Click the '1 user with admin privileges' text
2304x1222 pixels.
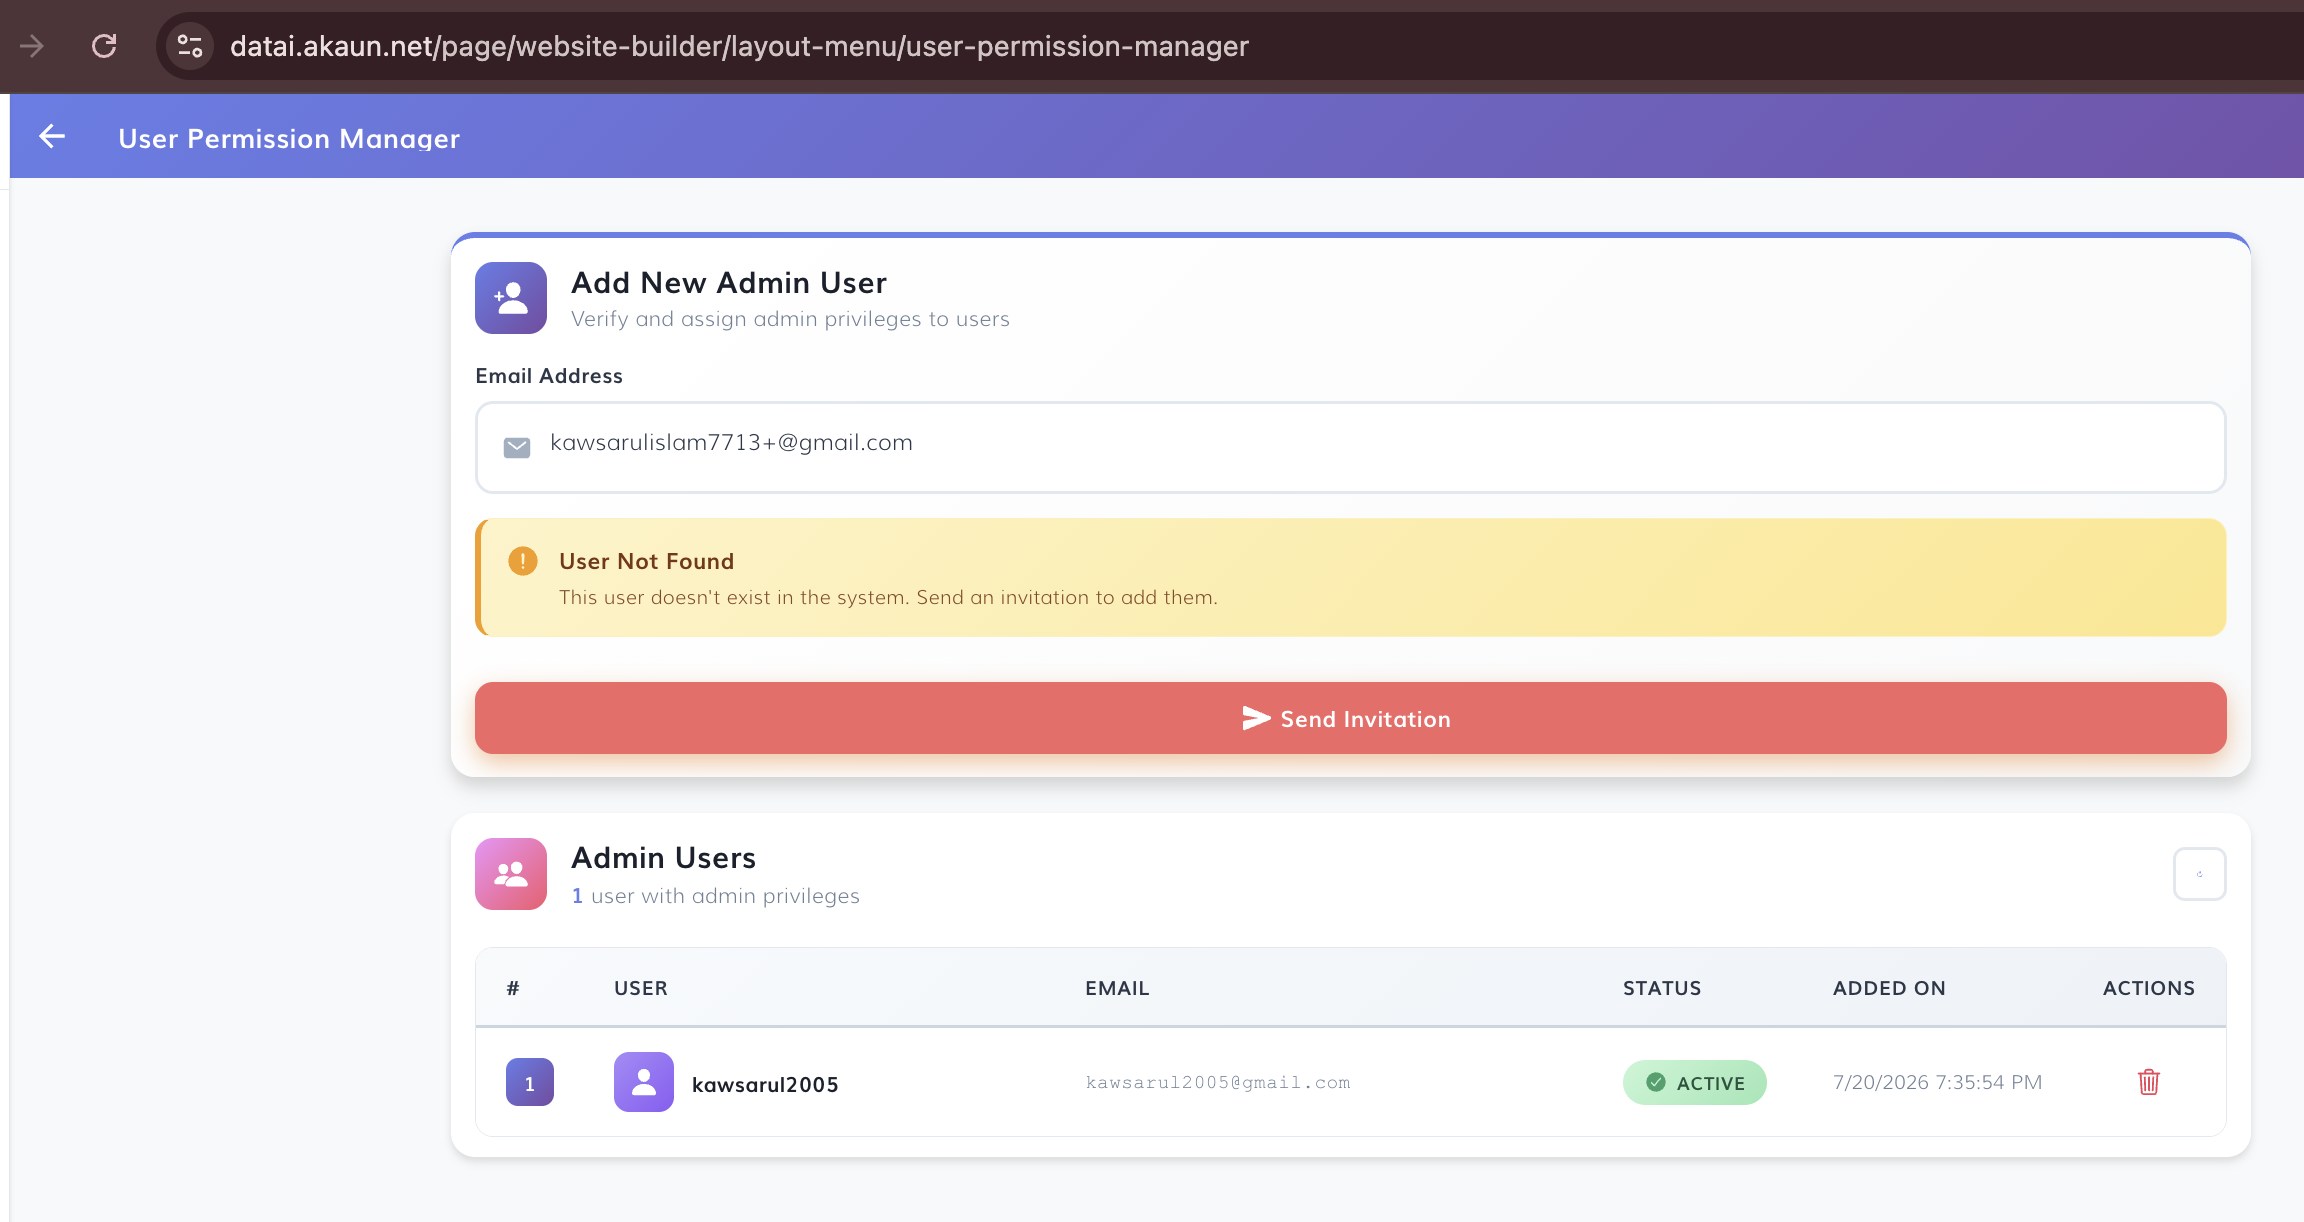point(715,896)
